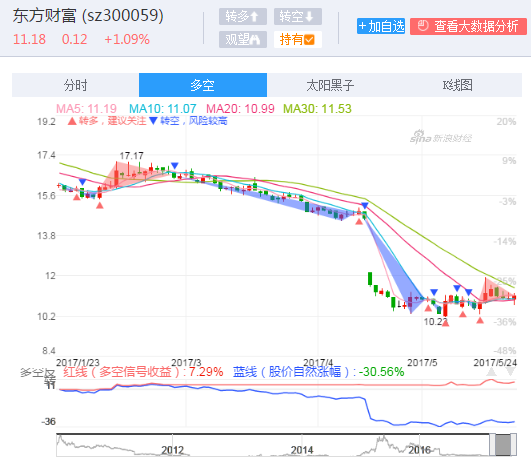Select the 转空 bearish signal button
The image size is (531, 470).
click(298, 17)
